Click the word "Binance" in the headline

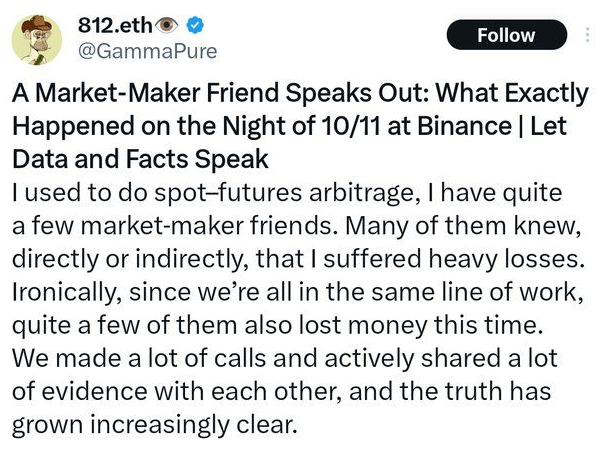pyautogui.click(x=464, y=126)
